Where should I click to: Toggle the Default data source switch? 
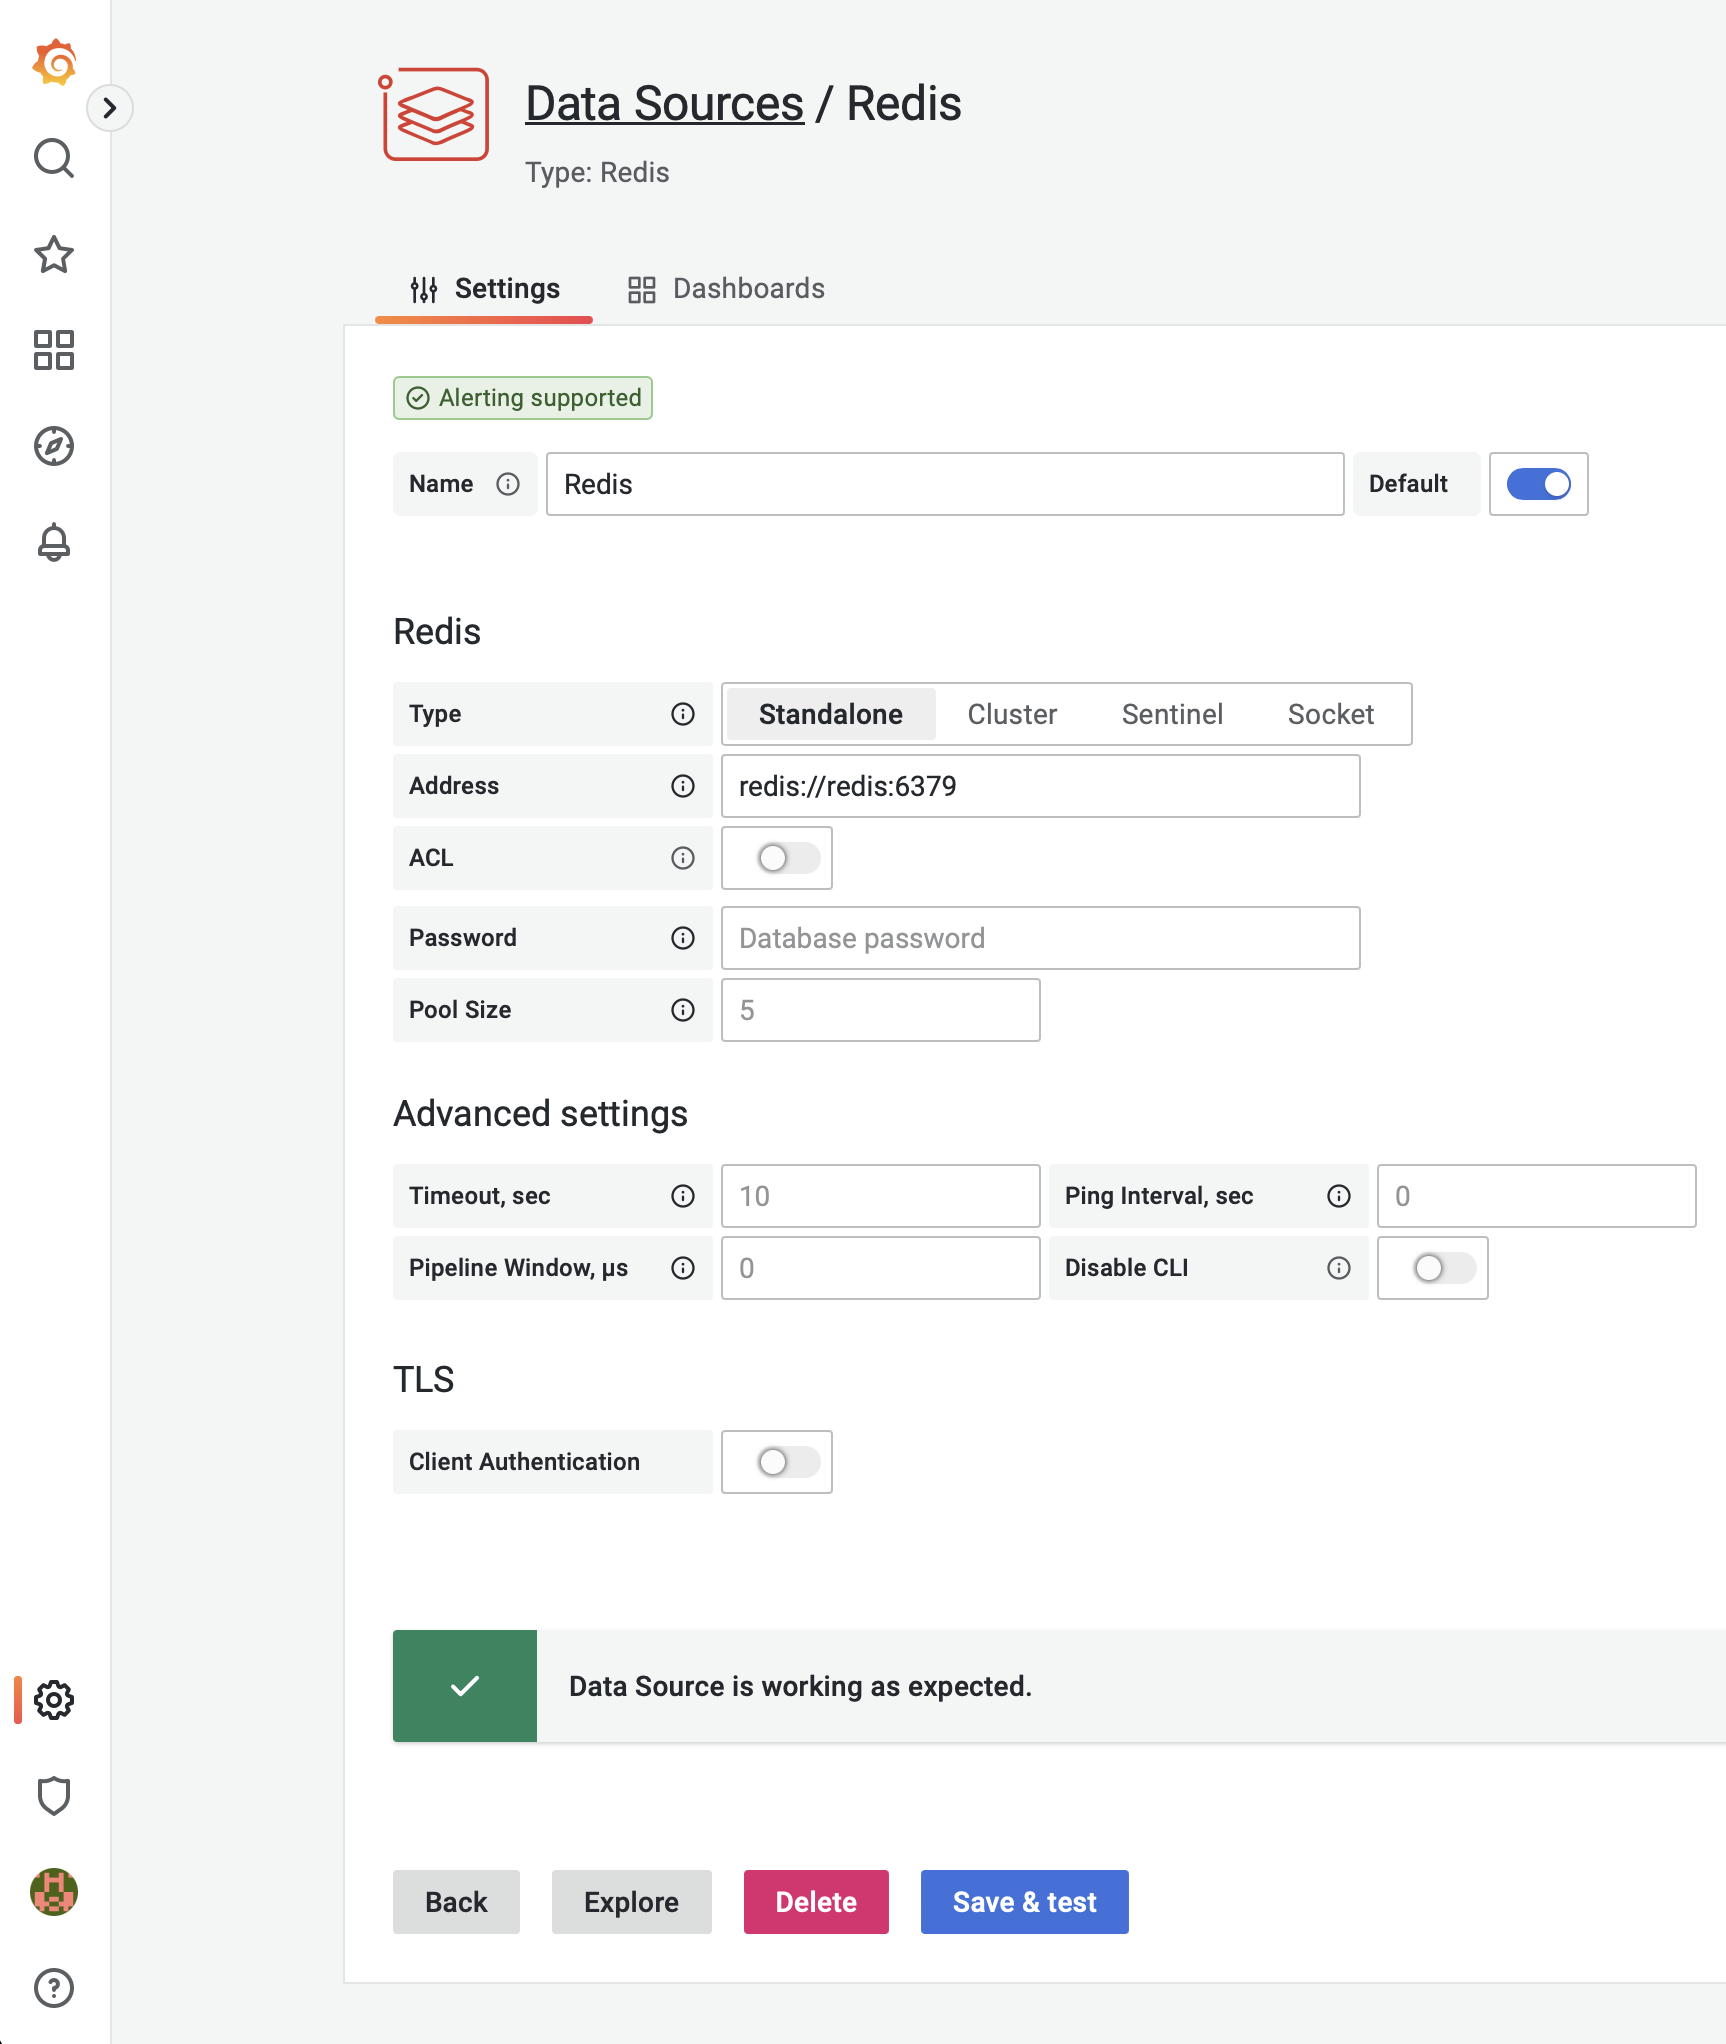[x=1538, y=484]
